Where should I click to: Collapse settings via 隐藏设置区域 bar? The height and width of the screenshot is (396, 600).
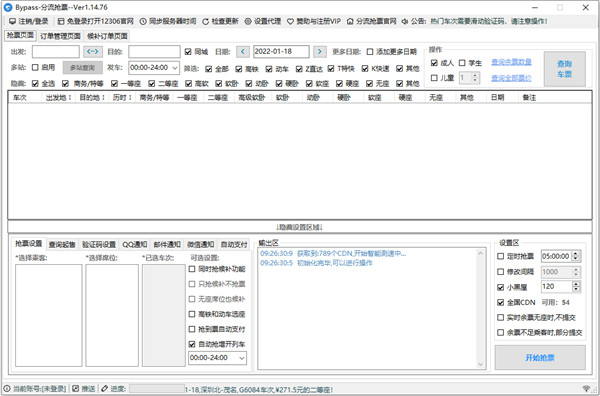pyautogui.click(x=300, y=227)
